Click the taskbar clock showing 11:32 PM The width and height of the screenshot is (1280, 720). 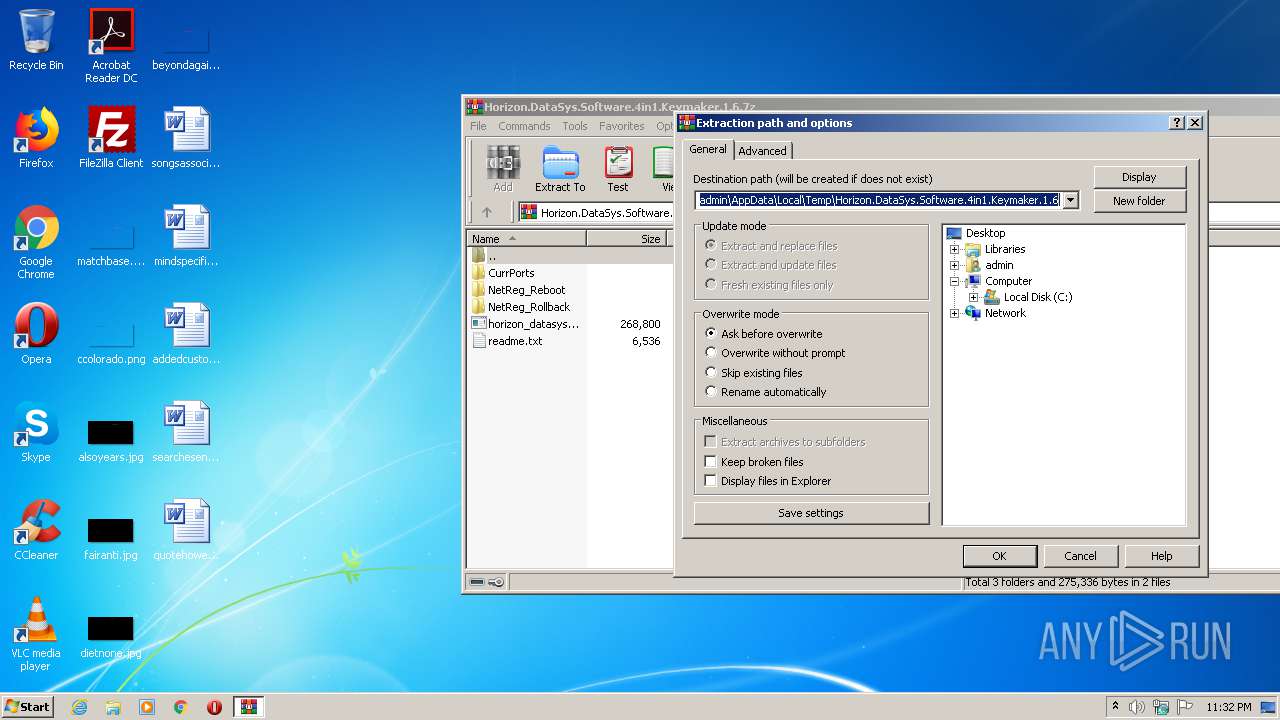click(1228, 707)
